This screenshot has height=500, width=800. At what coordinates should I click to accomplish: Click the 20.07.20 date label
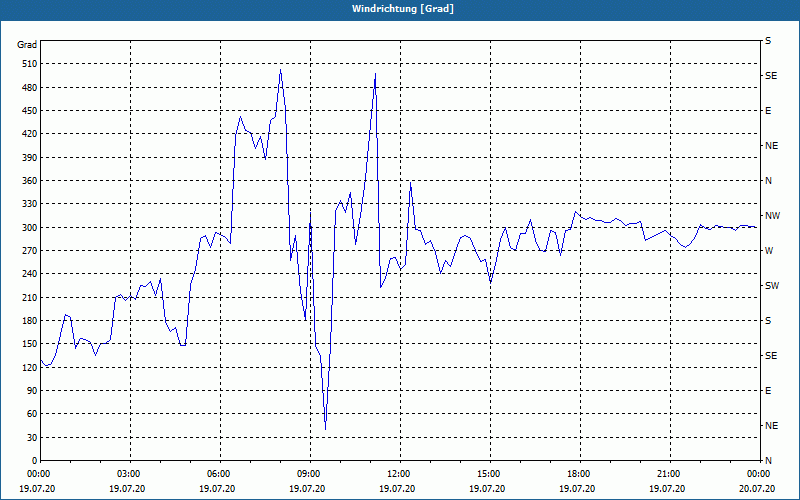click(758, 489)
